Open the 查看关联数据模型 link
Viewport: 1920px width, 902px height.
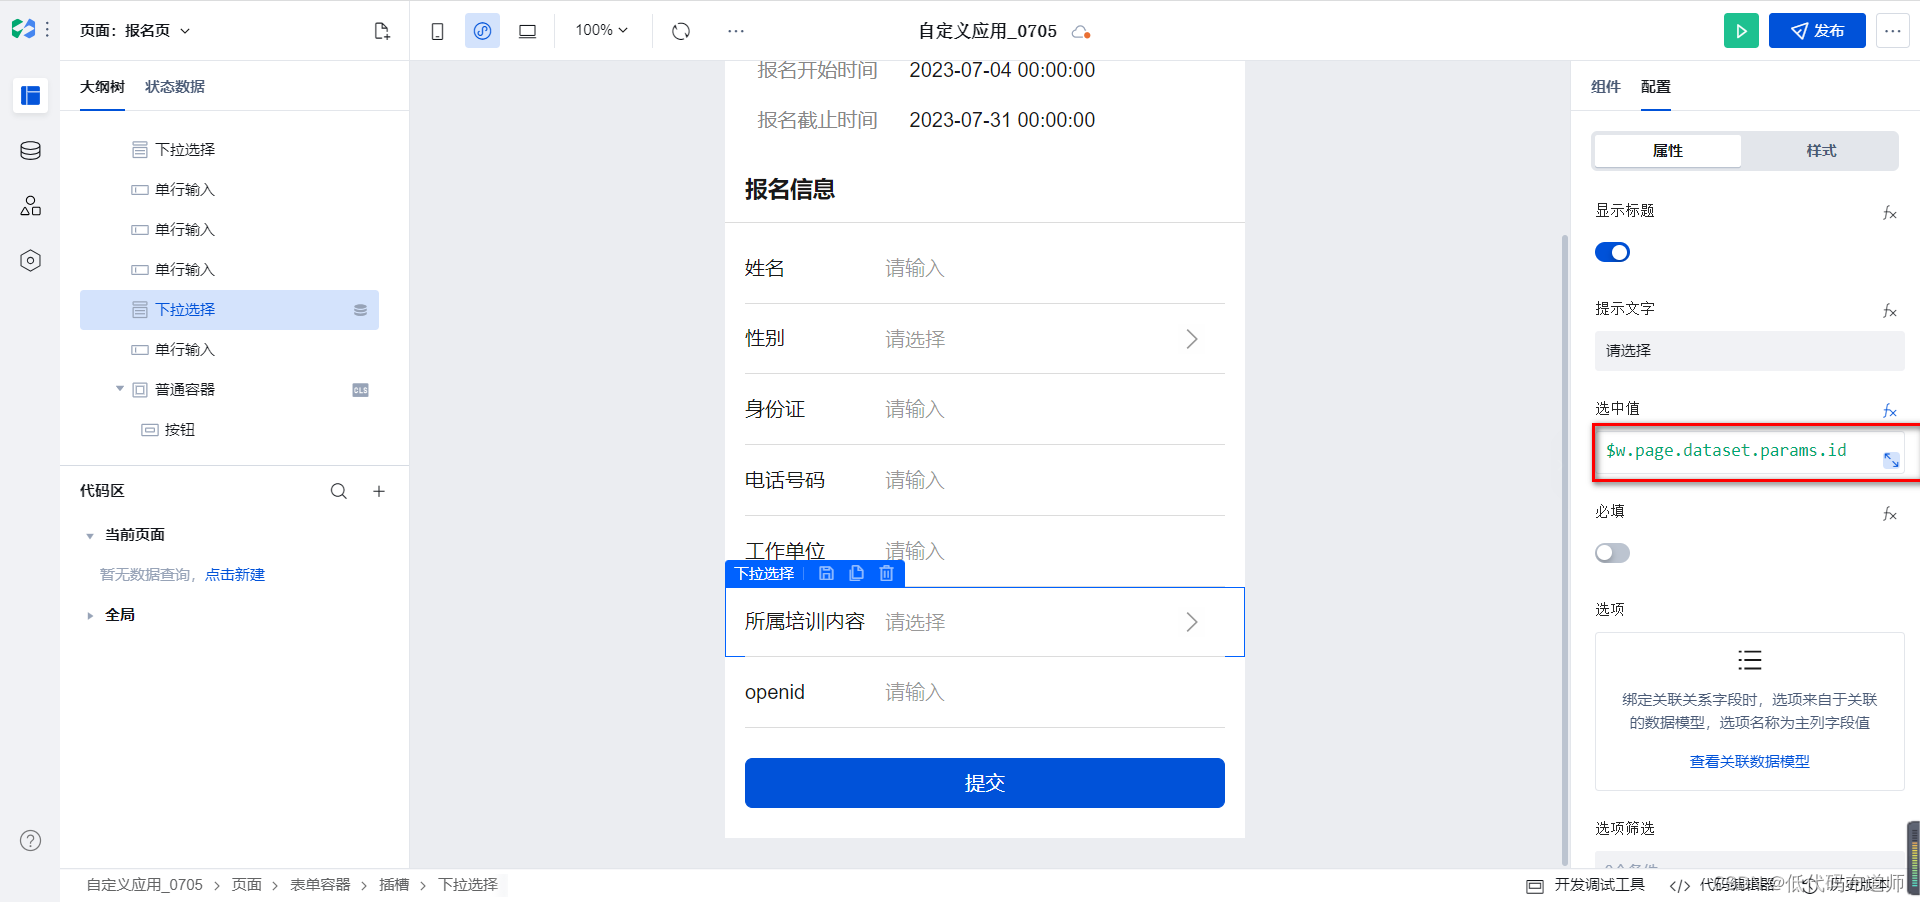pos(1749,762)
